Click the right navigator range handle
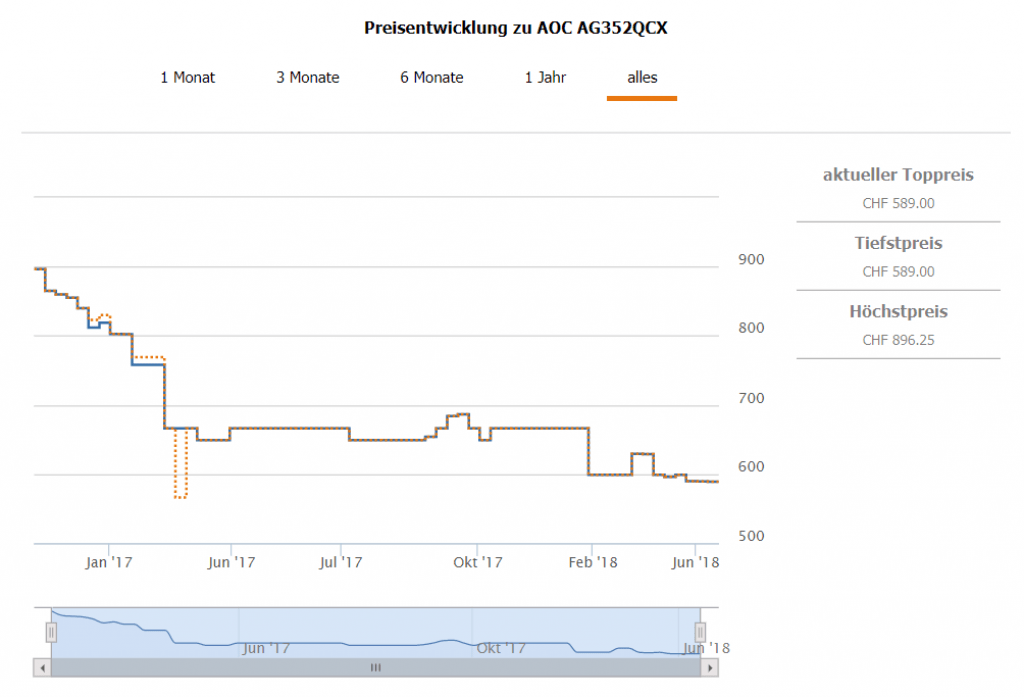This screenshot has width=1024, height=697. point(701,632)
